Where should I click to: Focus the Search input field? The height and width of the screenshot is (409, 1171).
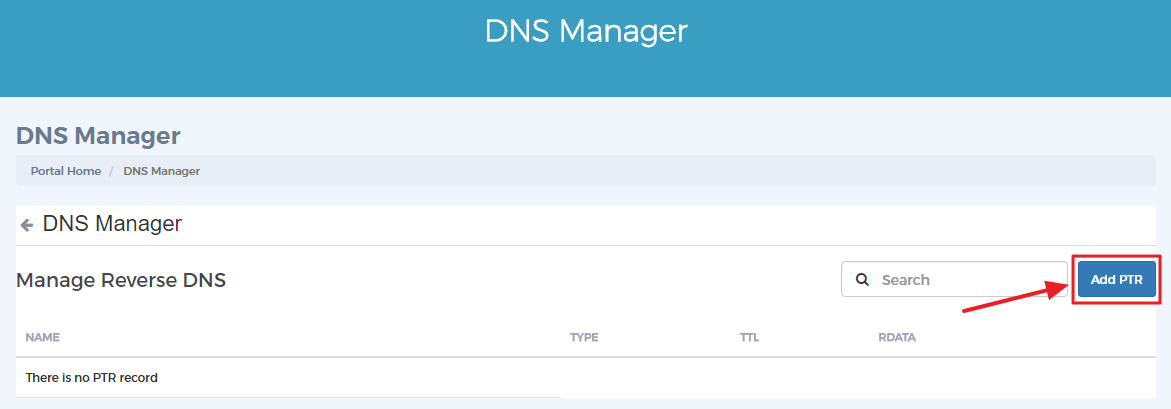click(x=954, y=279)
